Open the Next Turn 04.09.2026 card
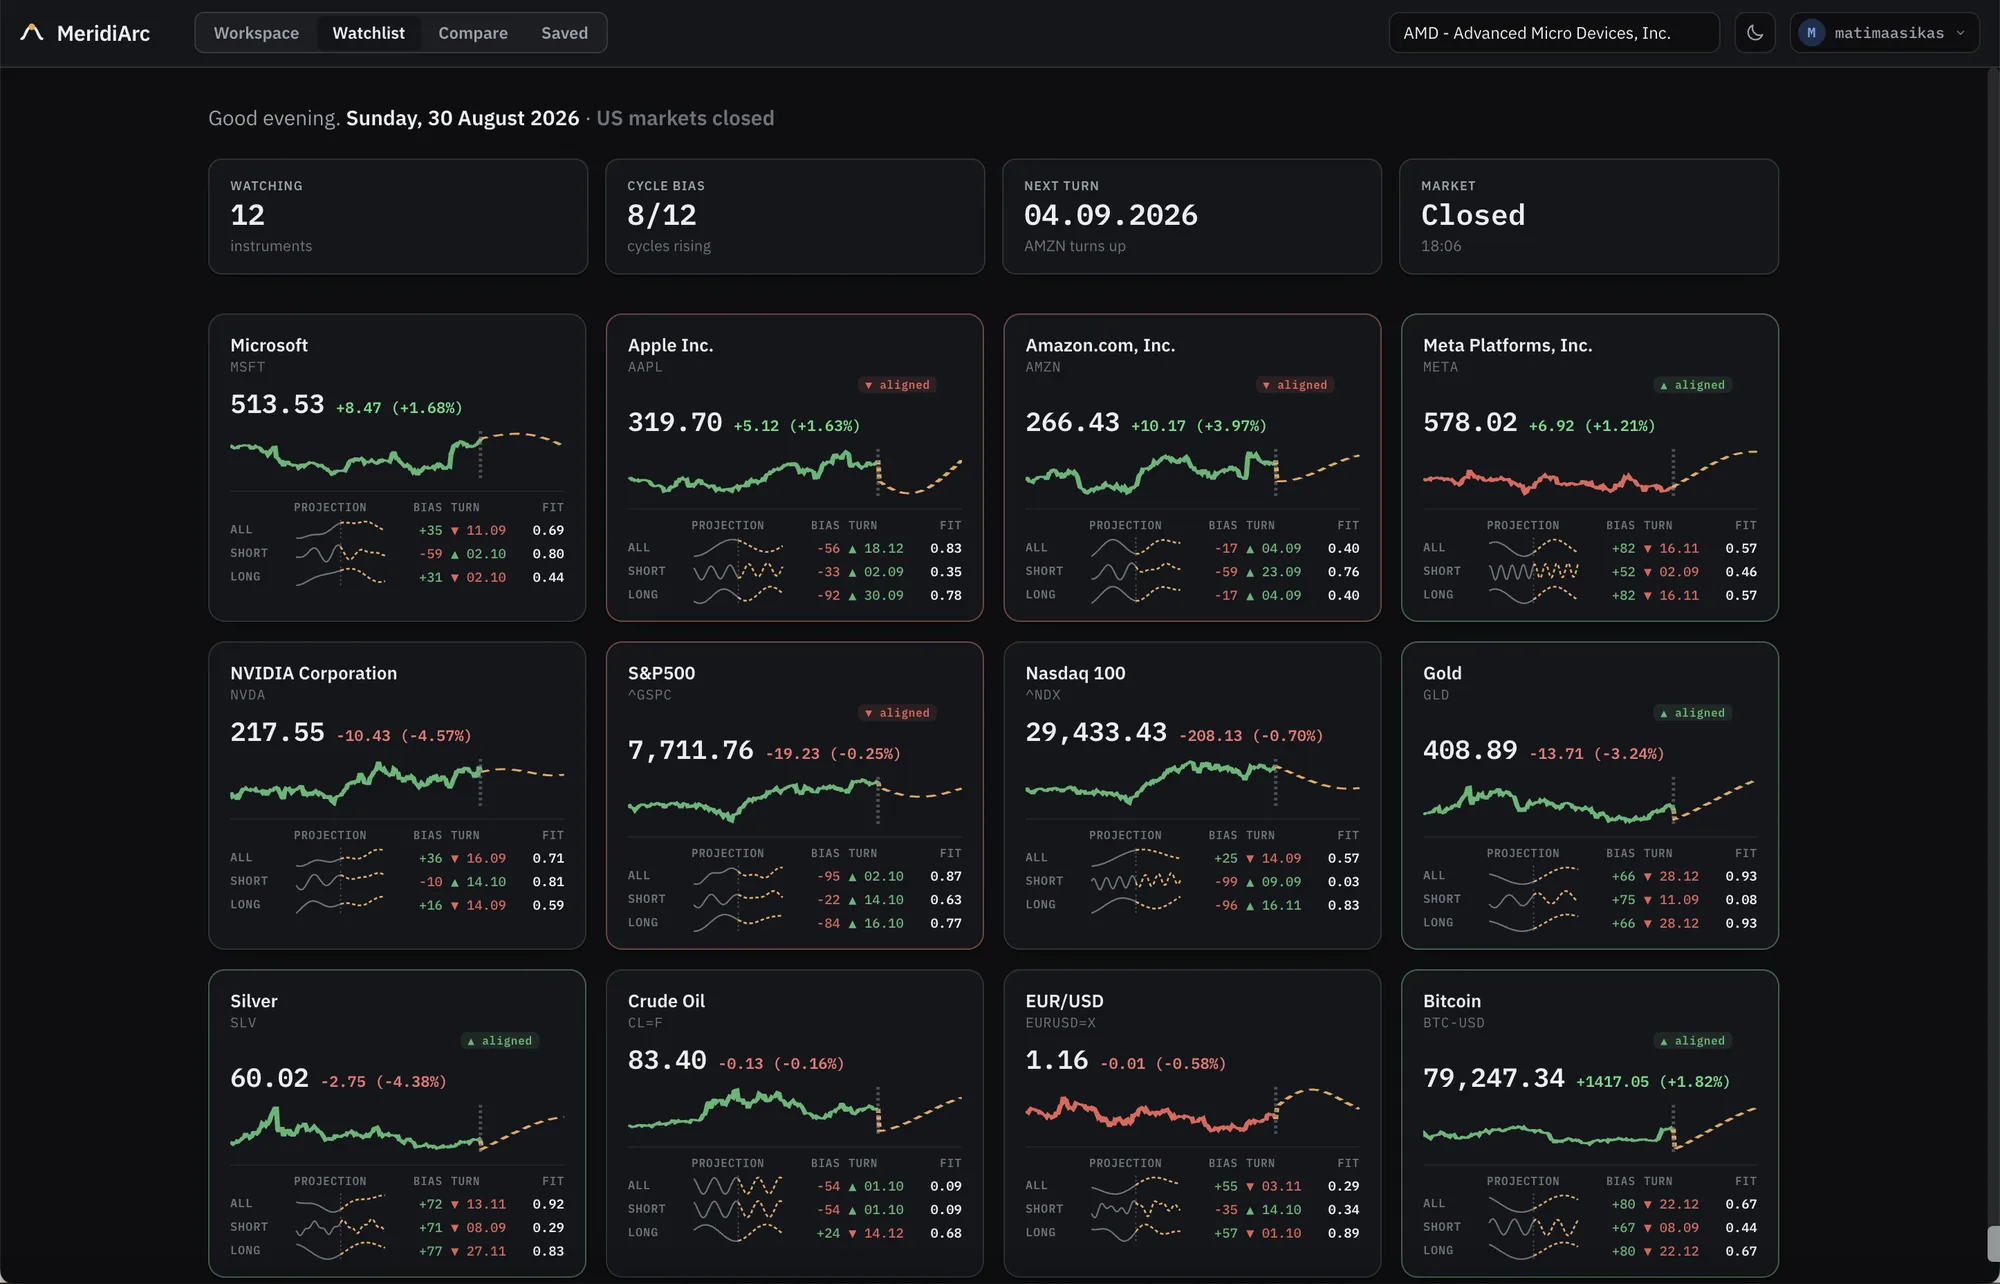 1192,216
